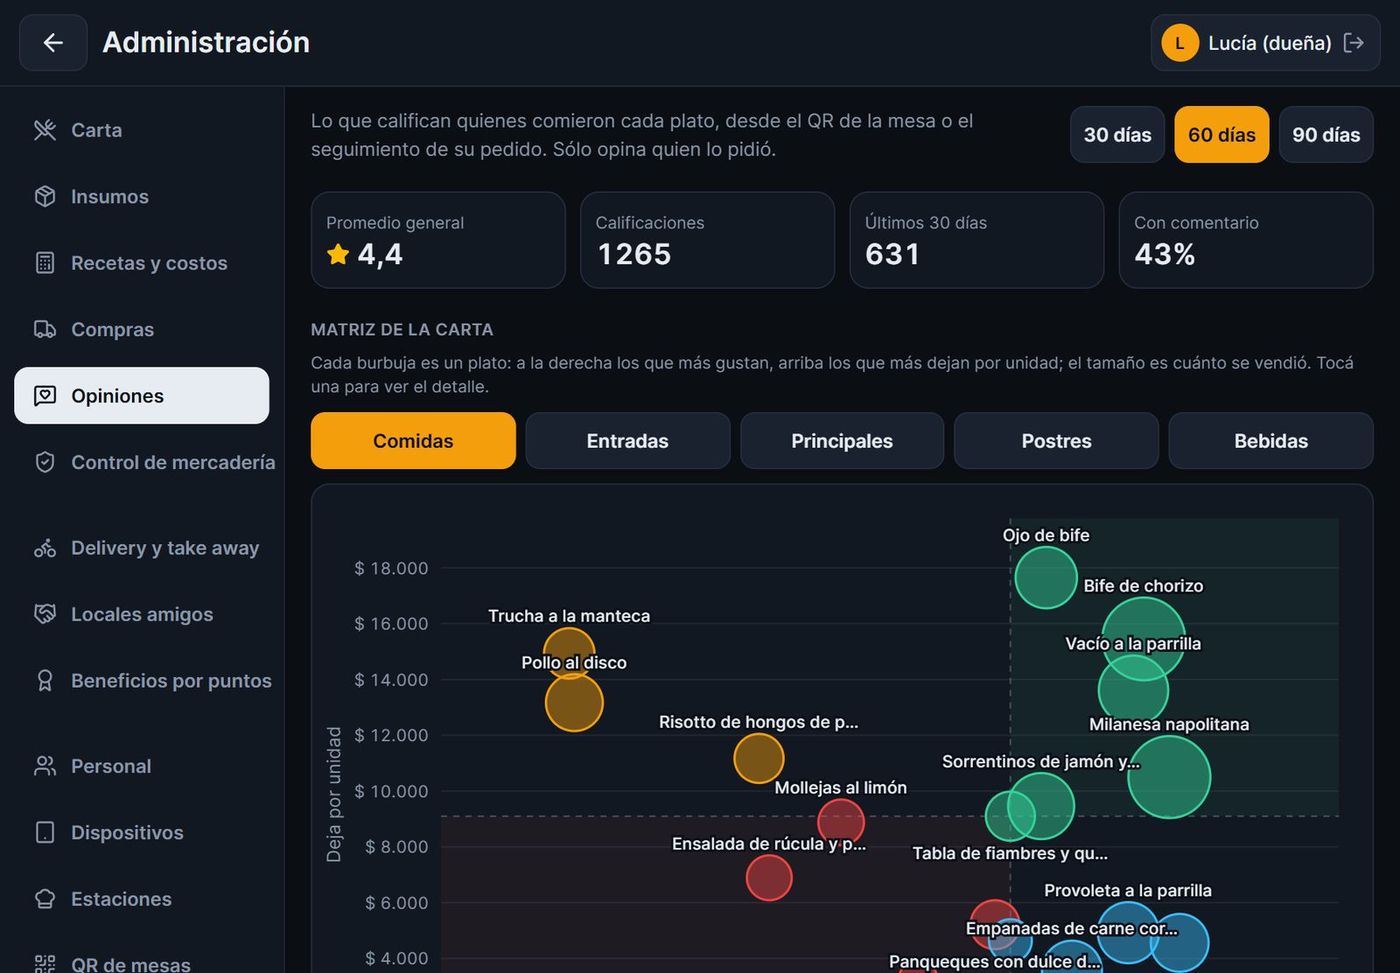Switch to the Bebidas tab
Image resolution: width=1400 pixels, height=973 pixels.
coord(1271,441)
